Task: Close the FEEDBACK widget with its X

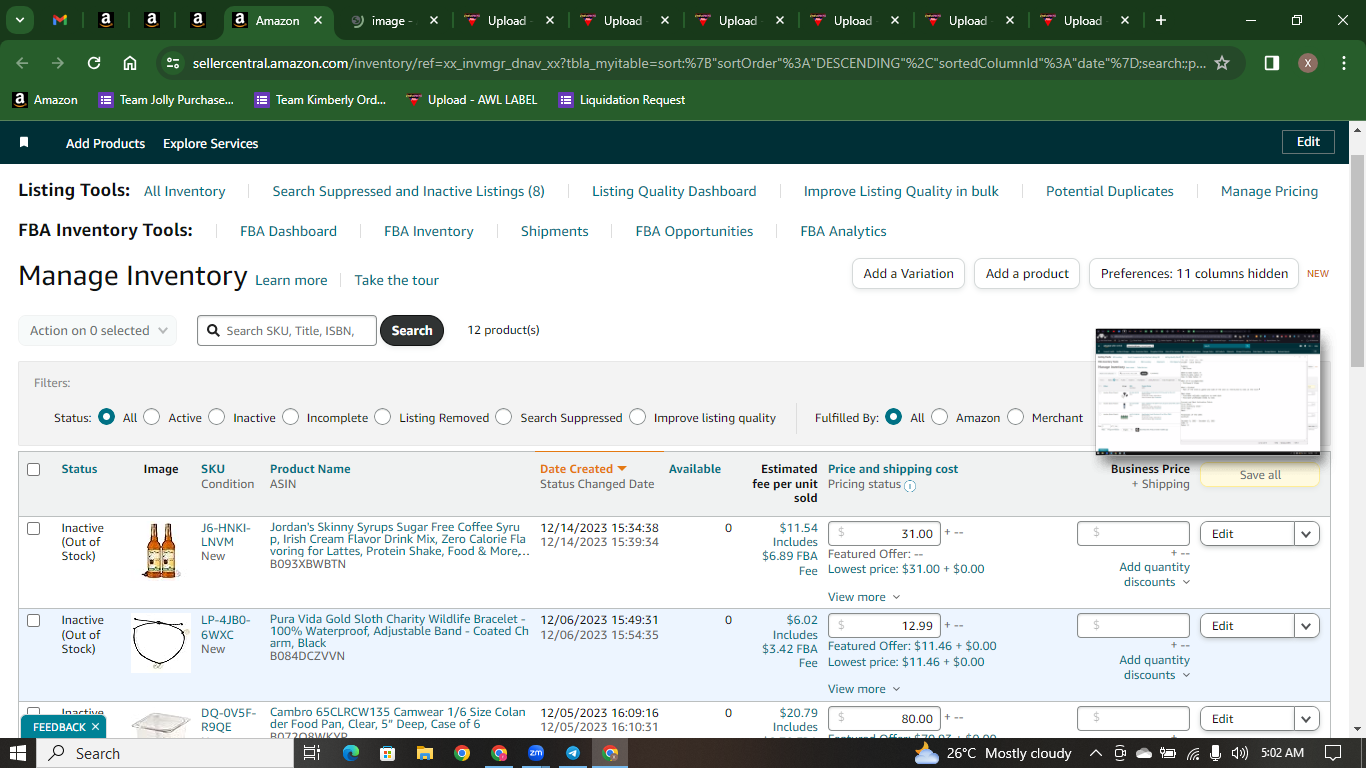Action: click(95, 727)
